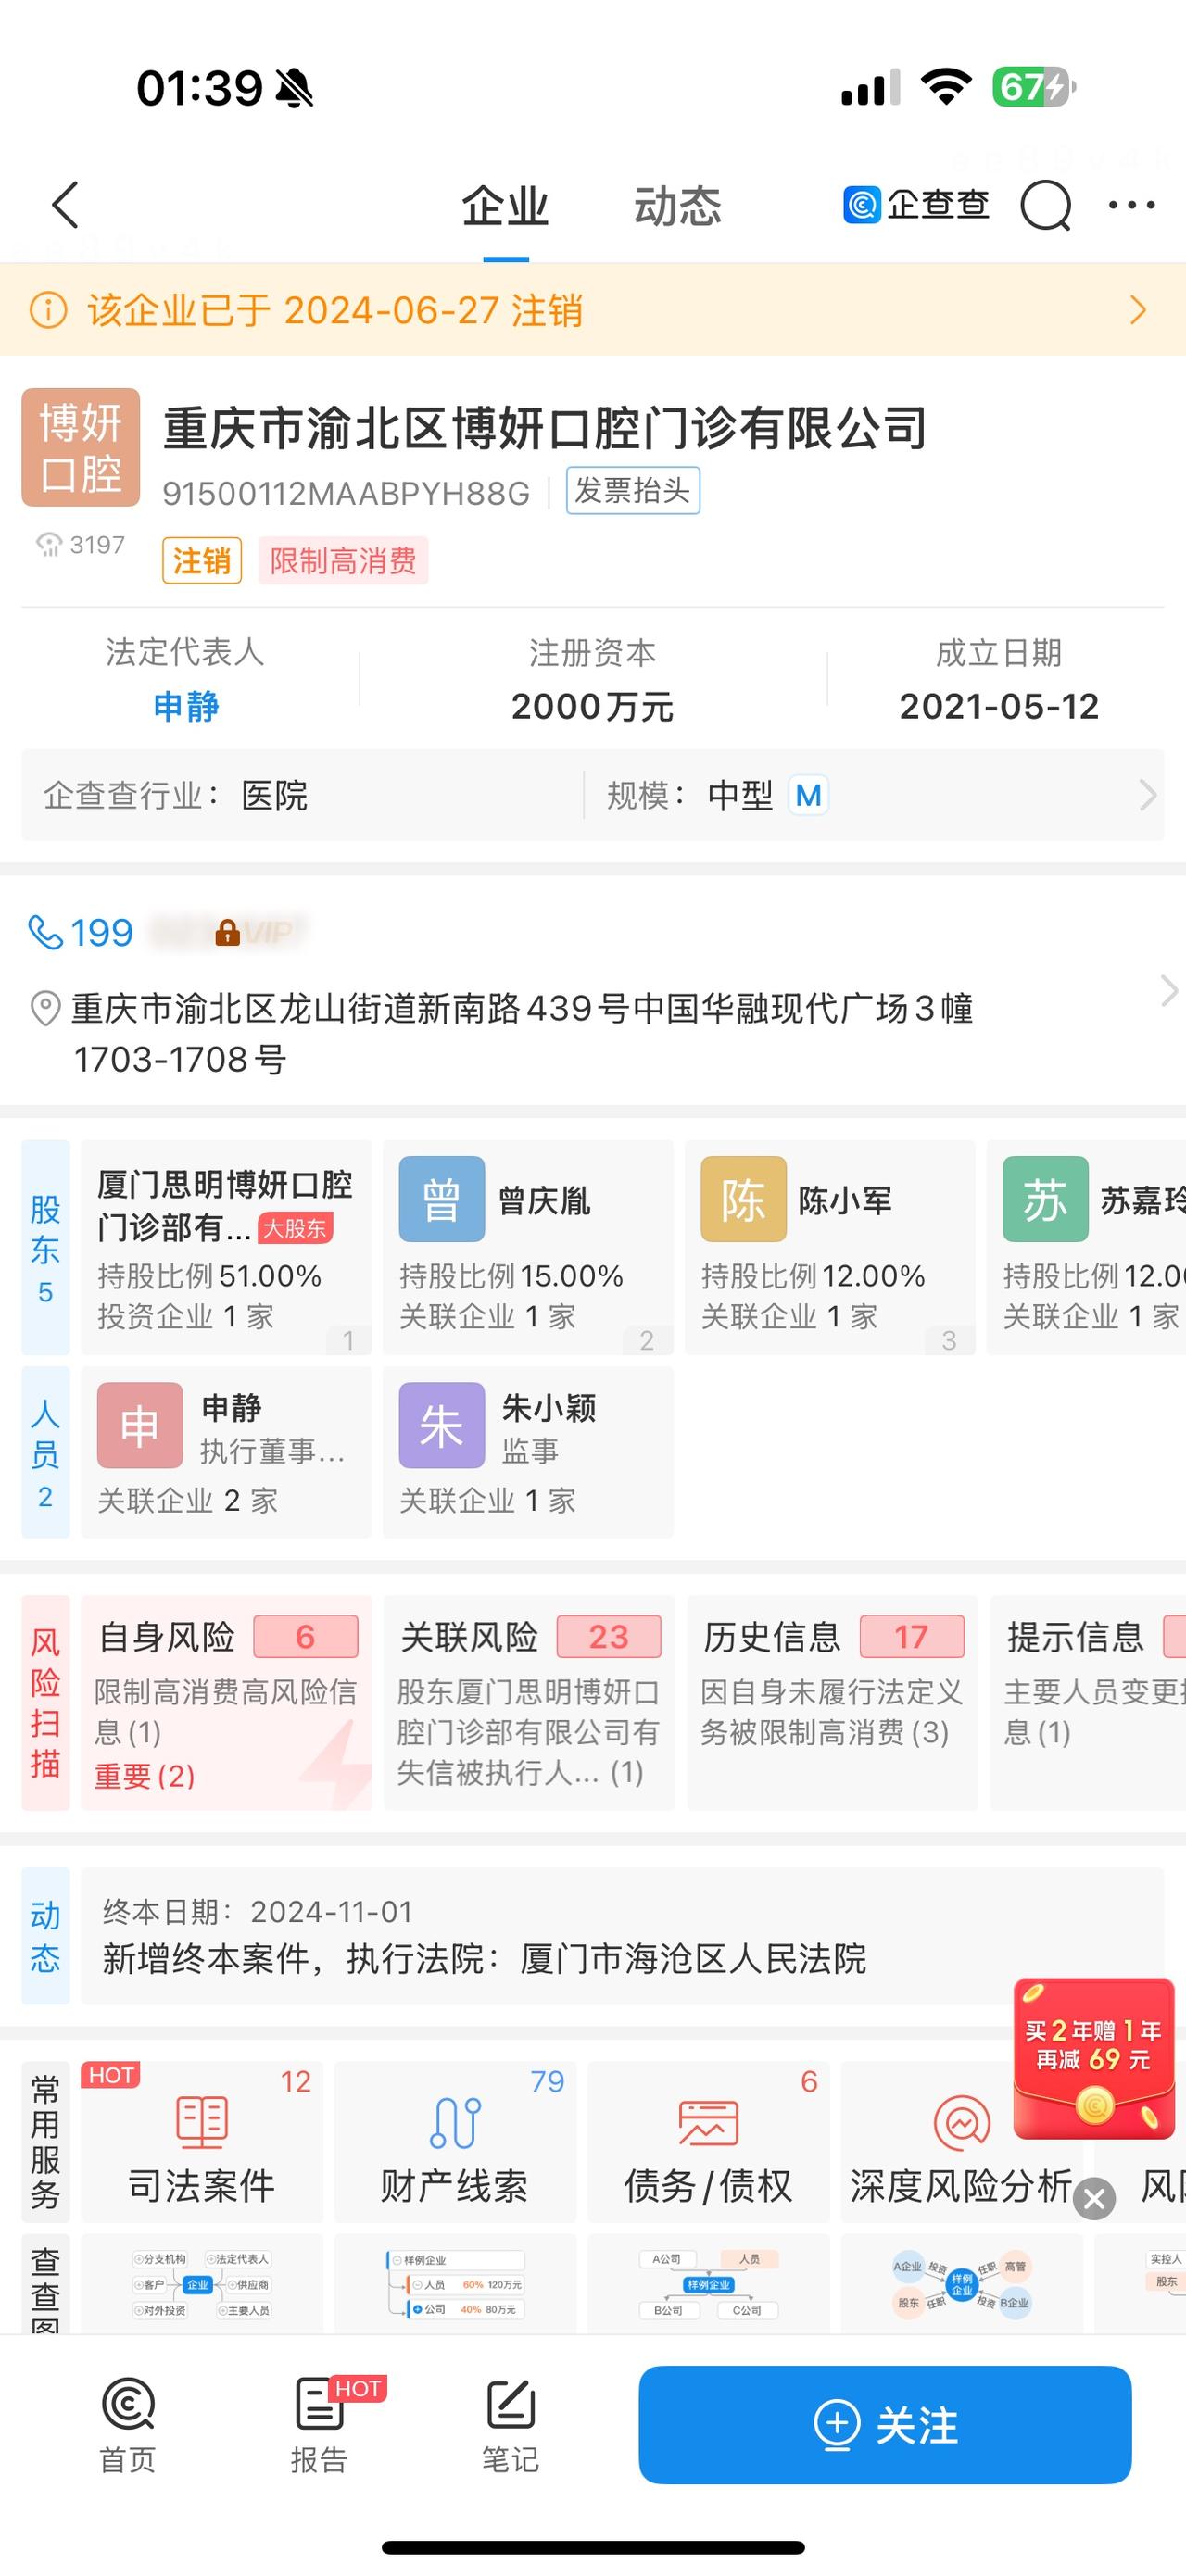Tap the locked VIP phone number
This screenshot has height=2576, width=1186.
click(x=228, y=932)
